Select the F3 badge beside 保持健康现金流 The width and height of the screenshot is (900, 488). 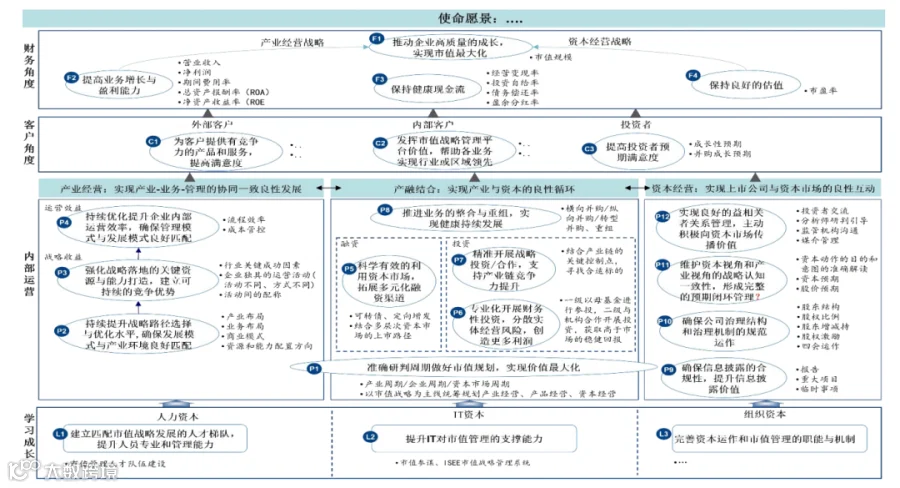click(x=379, y=79)
